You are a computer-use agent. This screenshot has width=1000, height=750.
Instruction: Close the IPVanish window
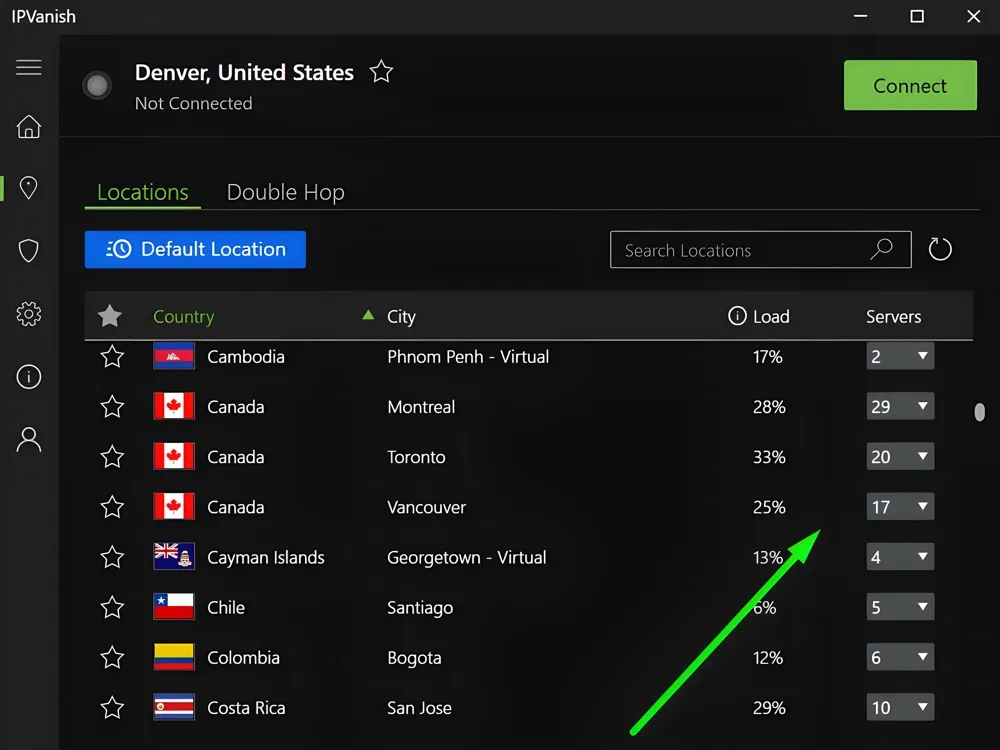tap(973, 16)
